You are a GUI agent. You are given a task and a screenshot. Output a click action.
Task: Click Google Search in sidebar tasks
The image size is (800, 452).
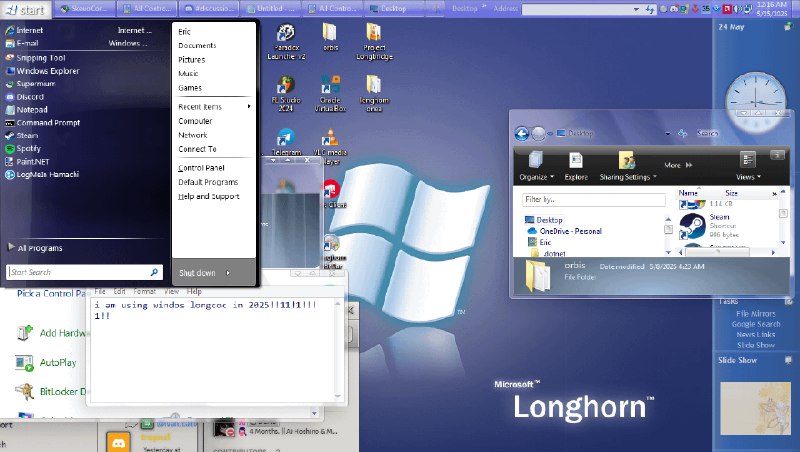coord(756,324)
